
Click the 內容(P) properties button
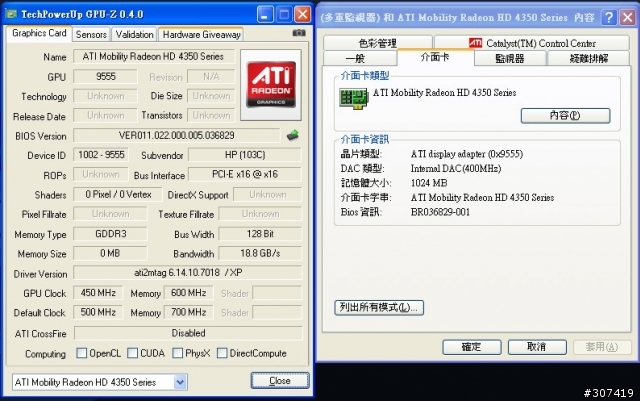click(x=565, y=116)
